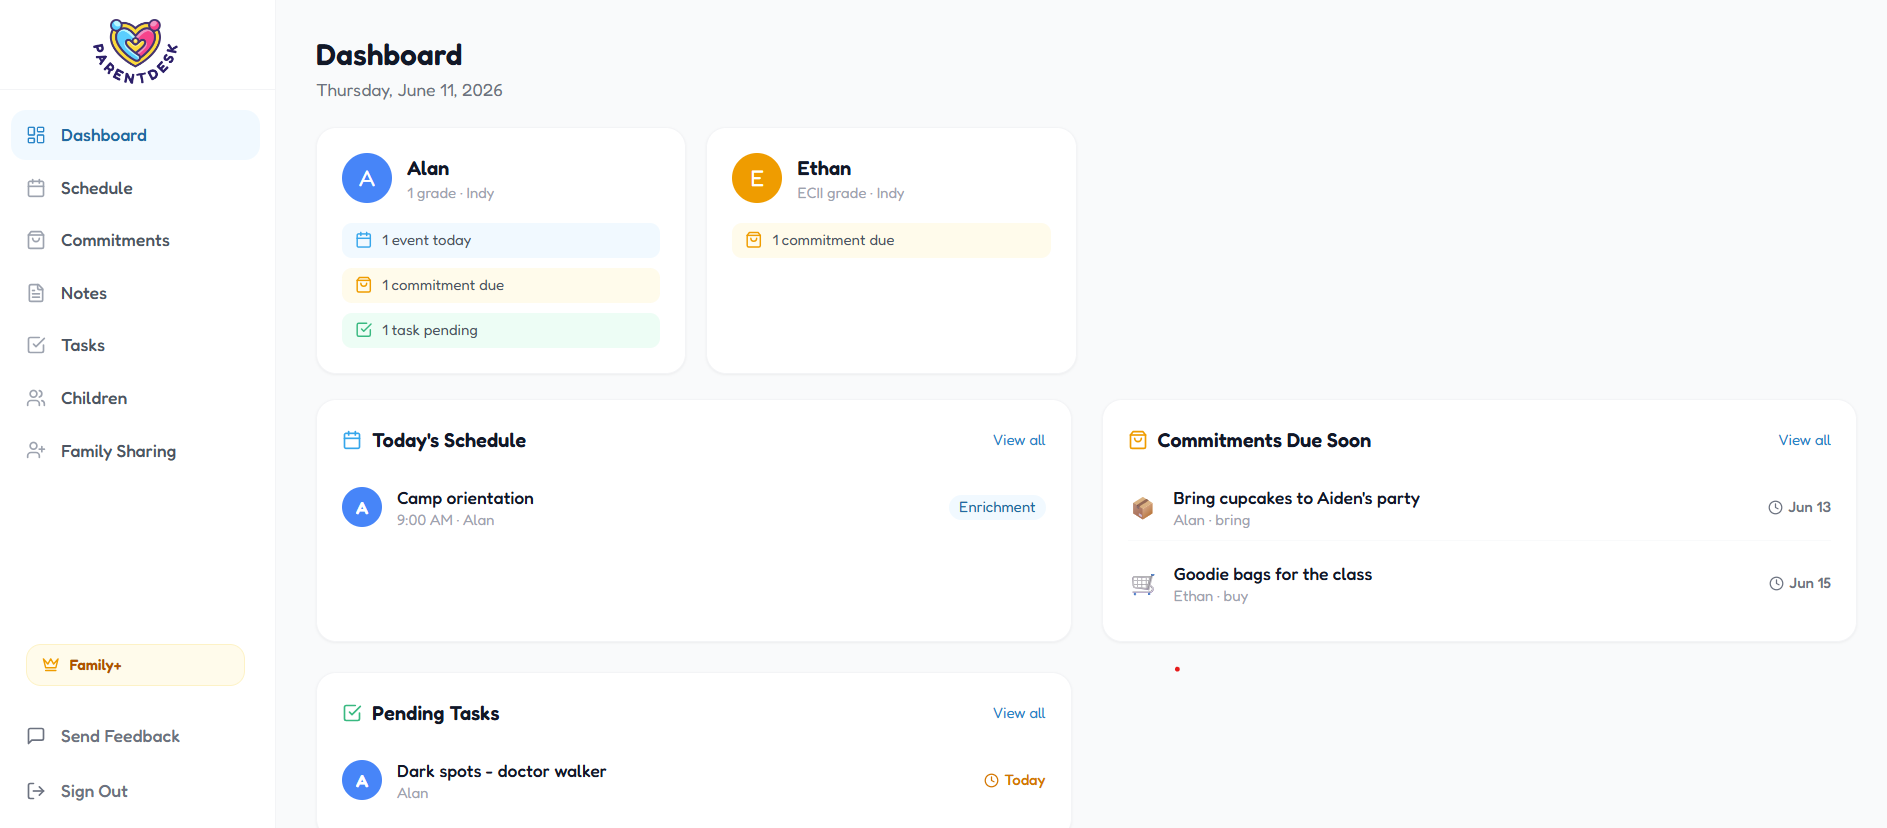Select Alan's '1 task pending' chip
The width and height of the screenshot is (1887, 828).
coord(501,330)
